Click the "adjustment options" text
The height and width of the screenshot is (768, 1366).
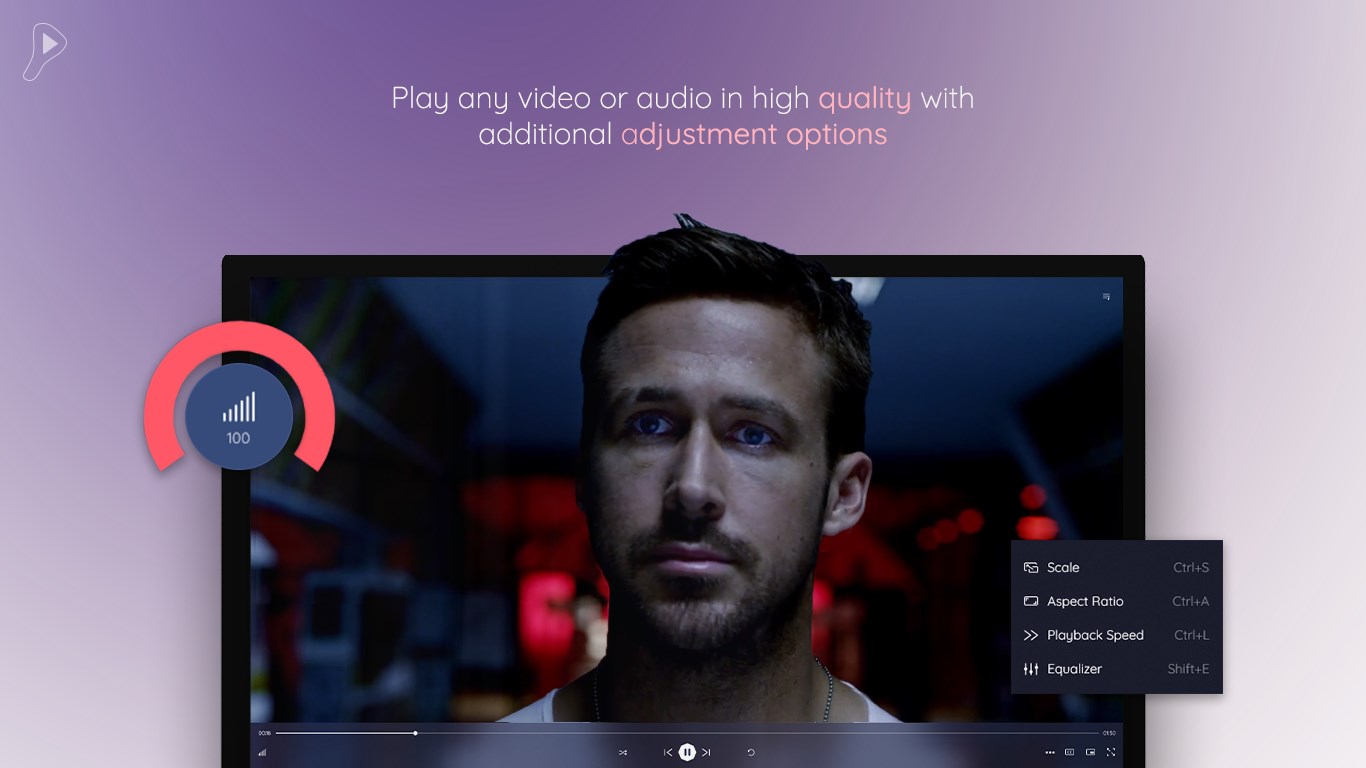click(x=754, y=134)
